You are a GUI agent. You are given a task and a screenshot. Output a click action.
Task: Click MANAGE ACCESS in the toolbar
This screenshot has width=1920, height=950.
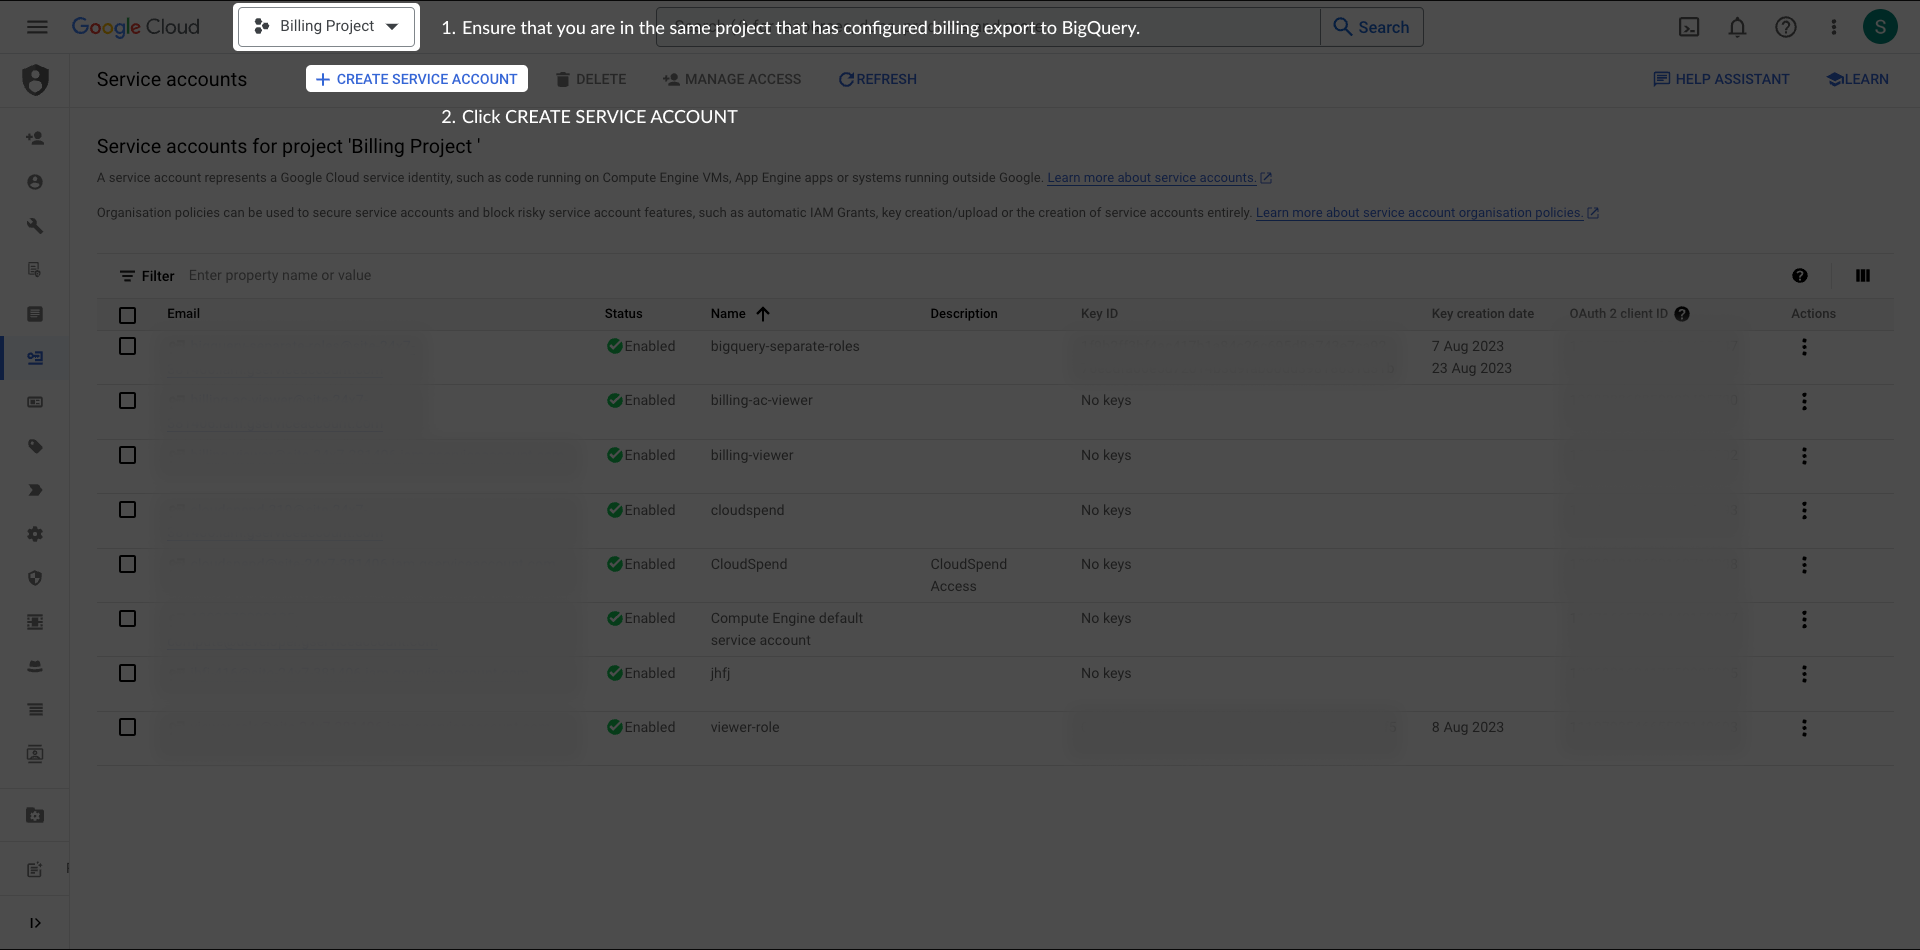[x=731, y=79]
